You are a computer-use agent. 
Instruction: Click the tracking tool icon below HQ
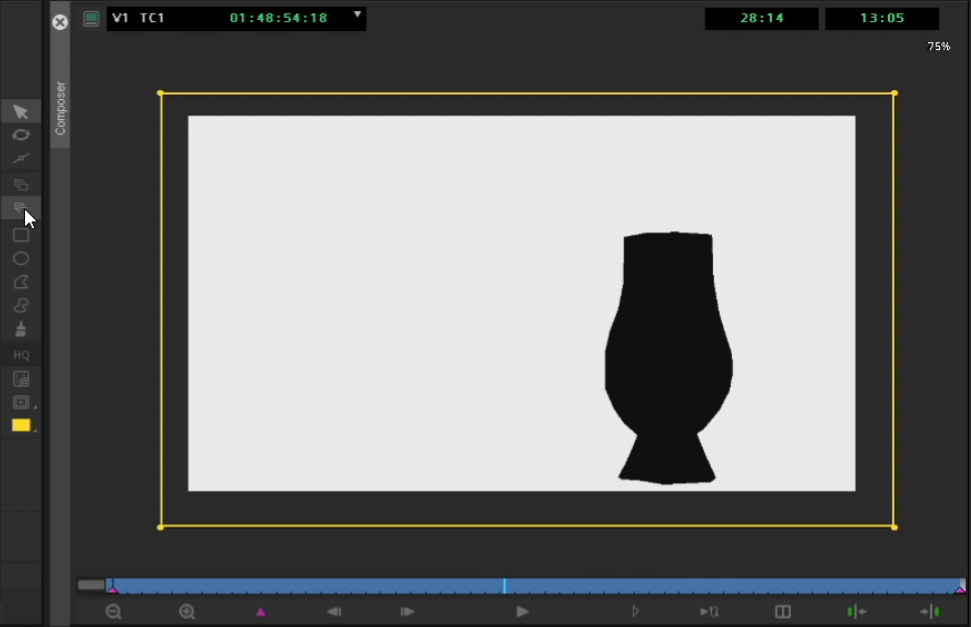tap(20, 379)
